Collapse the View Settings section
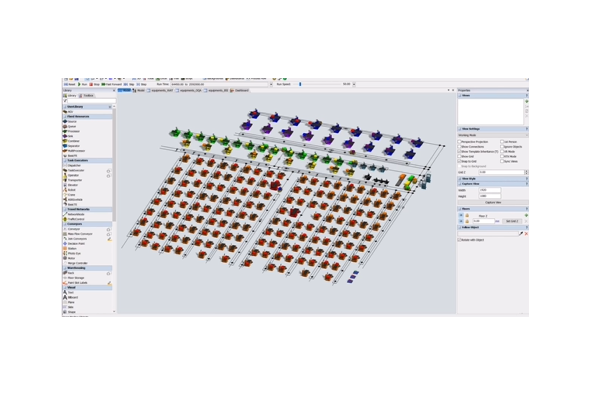The width and height of the screenshot is (590, 395). tap(493, 129)
